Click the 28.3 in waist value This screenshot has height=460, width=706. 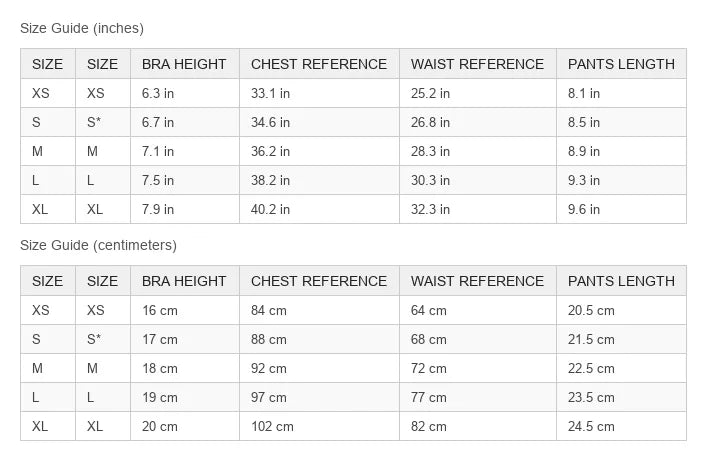(x=477, y=151)
